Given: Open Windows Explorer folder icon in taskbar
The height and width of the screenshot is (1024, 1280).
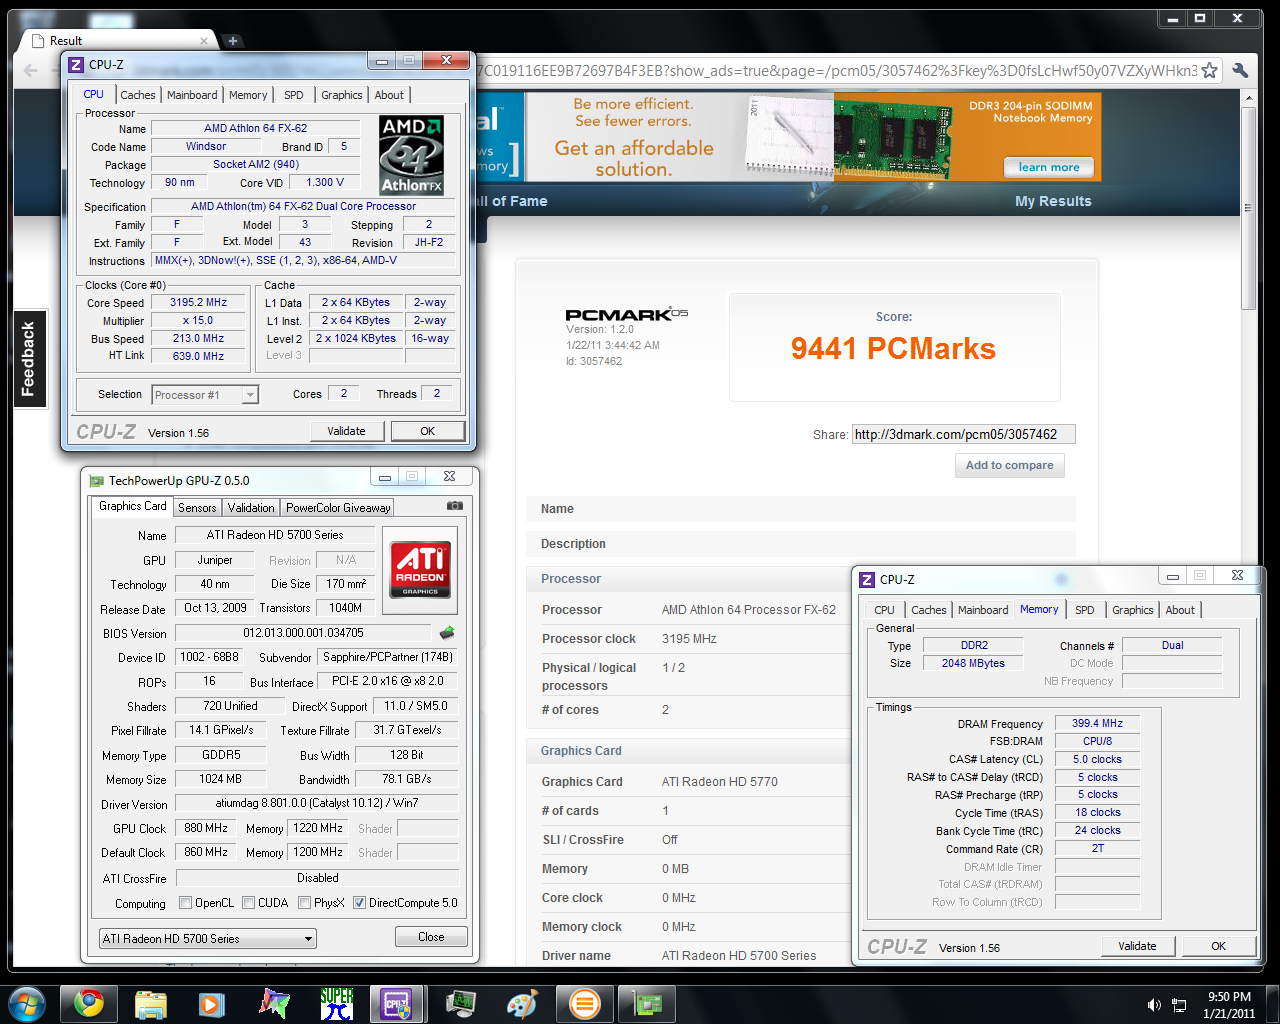Looking at the screenshot, I should pos(150,1003).
